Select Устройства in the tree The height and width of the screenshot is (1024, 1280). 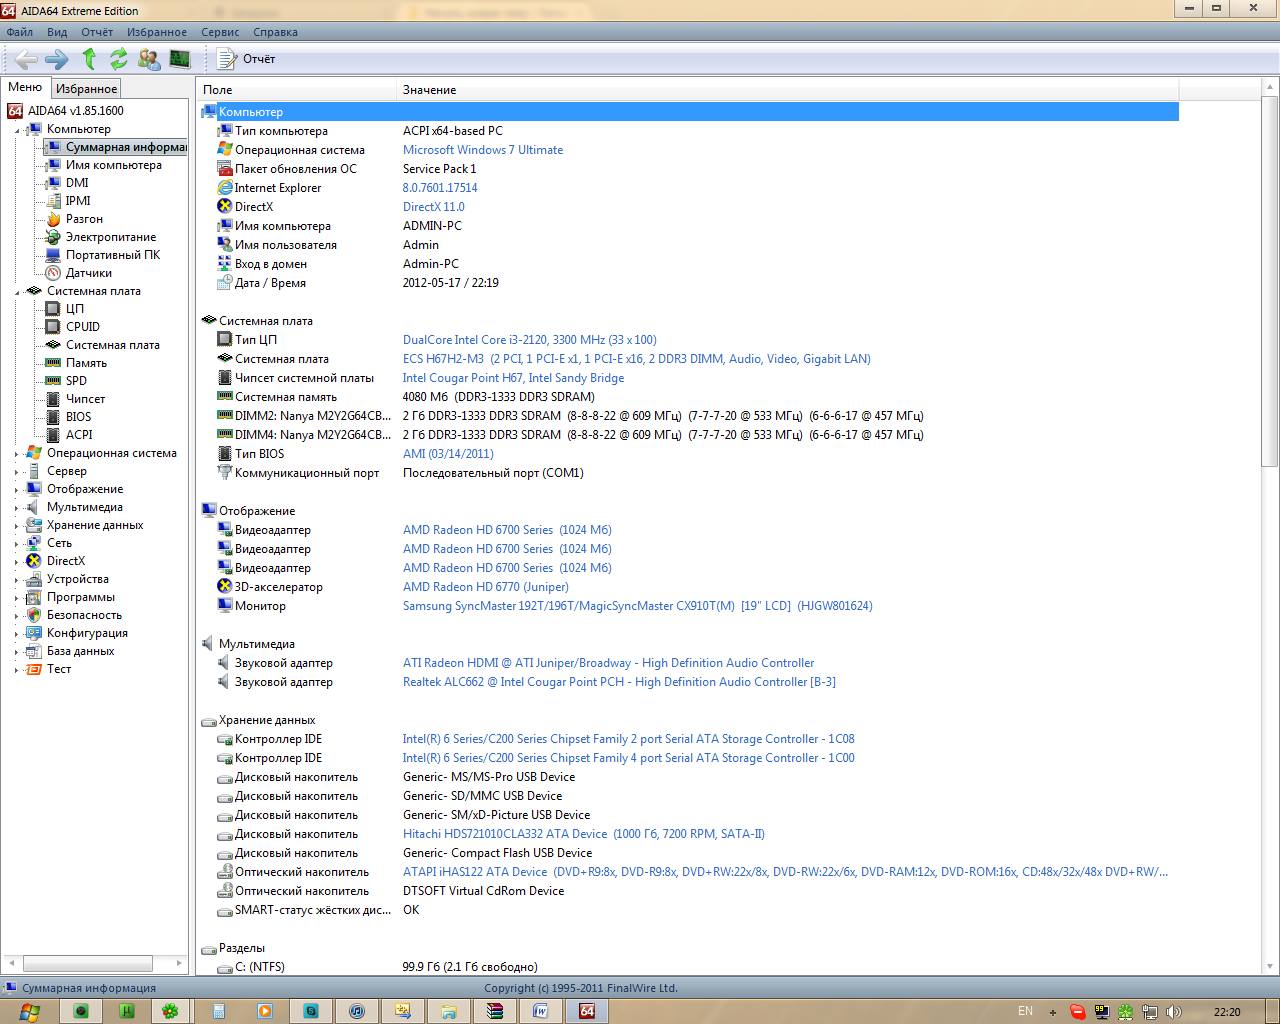(78, 579)
